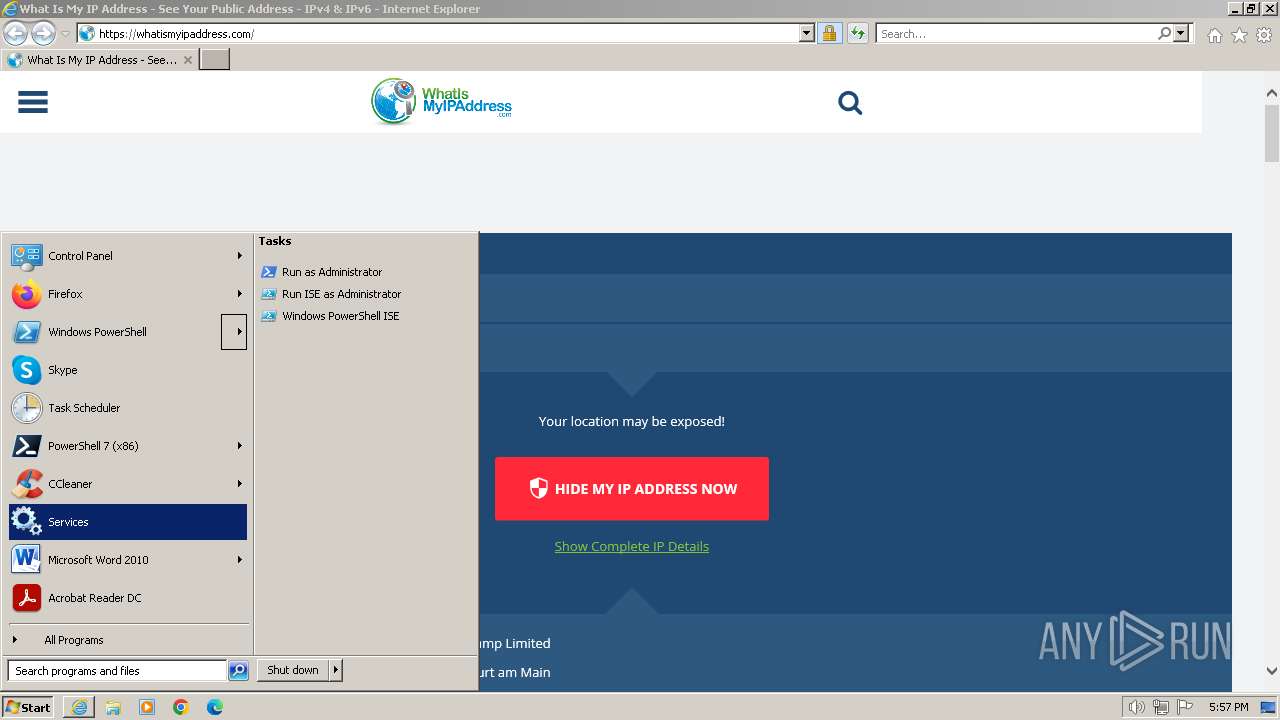The width and height of the screenshot is (1280, 720).
Task: Expand Control Panel submenu arrow
Action: click(x=239, y=256)
